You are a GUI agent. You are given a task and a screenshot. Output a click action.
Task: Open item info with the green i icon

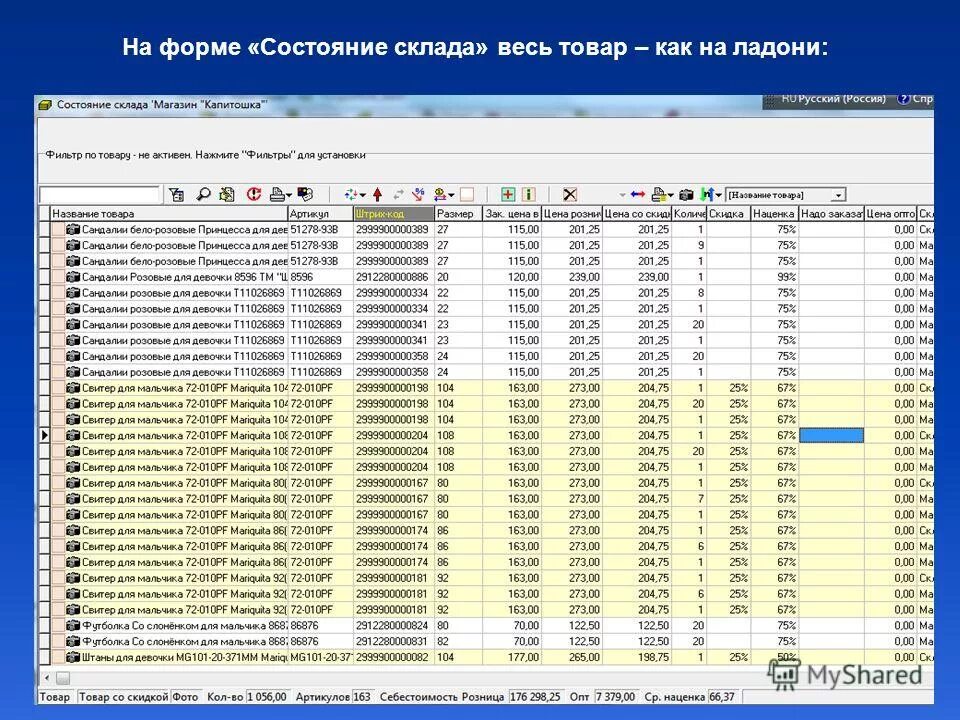[x=529, y=193]
